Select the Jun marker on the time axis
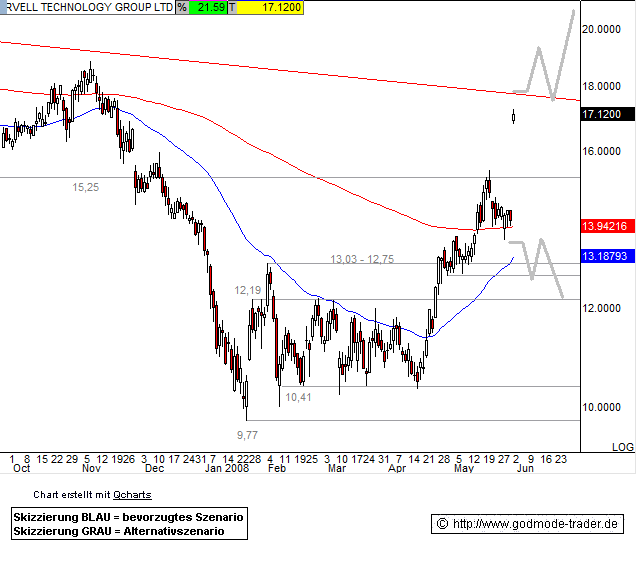636x565 pixels. pyautogui.click(x=524, y=467)
